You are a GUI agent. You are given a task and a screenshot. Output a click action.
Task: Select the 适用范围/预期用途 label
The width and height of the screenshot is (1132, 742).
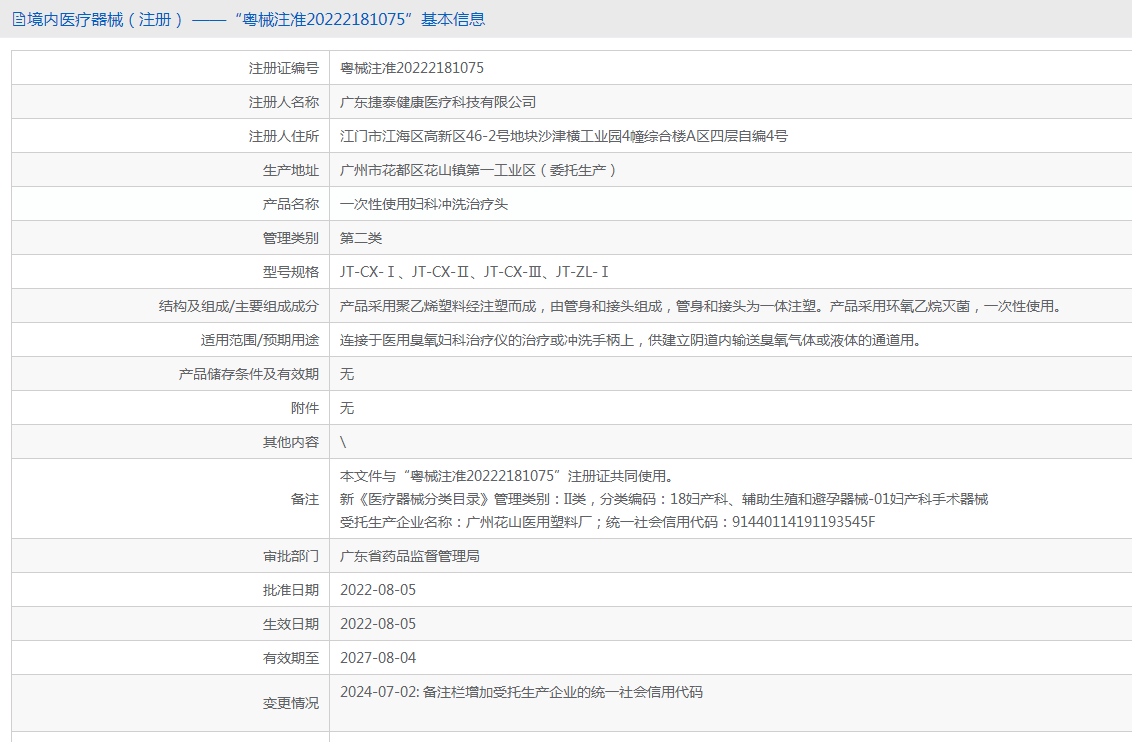(260, 340)
